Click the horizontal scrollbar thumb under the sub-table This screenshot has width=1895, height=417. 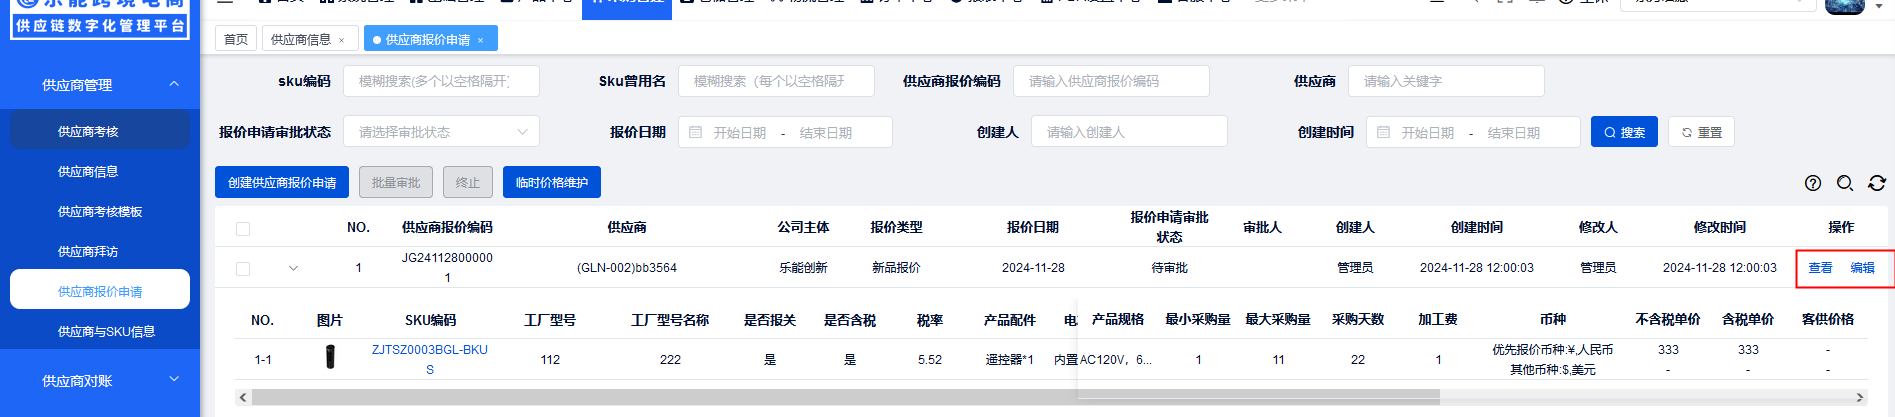pyautogui.click(x=845, y=397)
